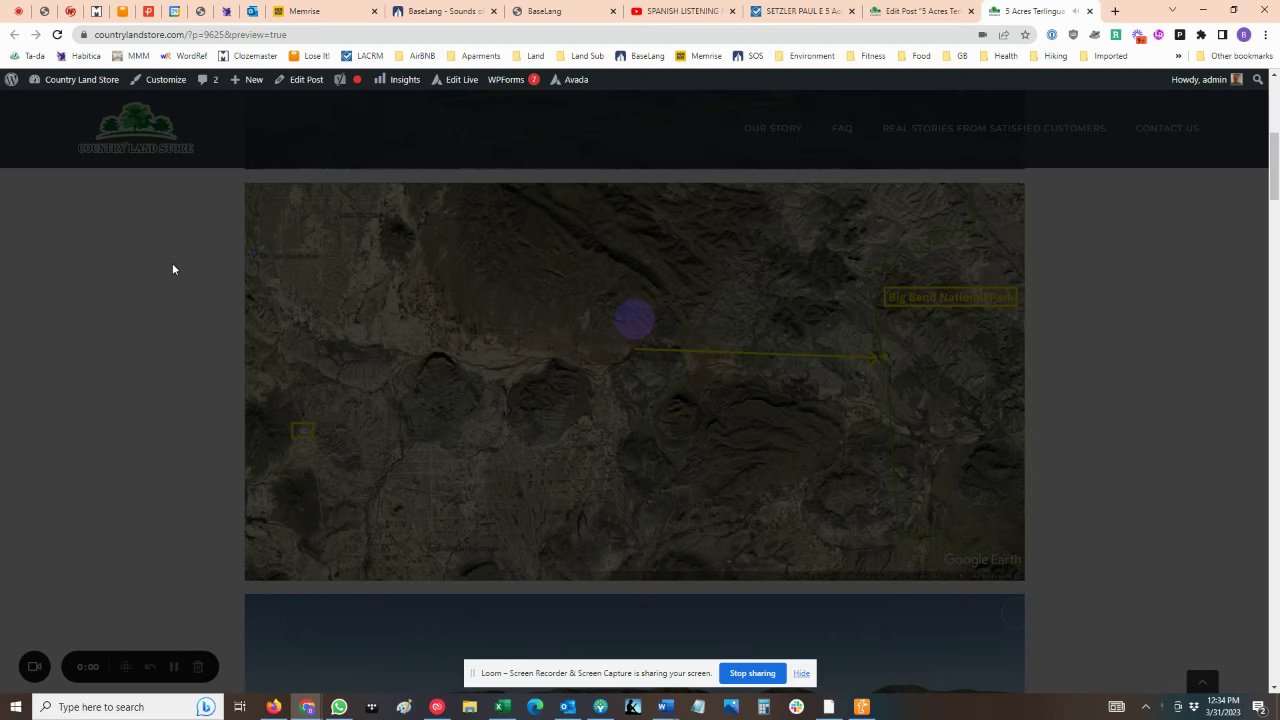Click the taskbar search box
The height and width of the screenshot is (720, 1280).
tap(127, 707)
